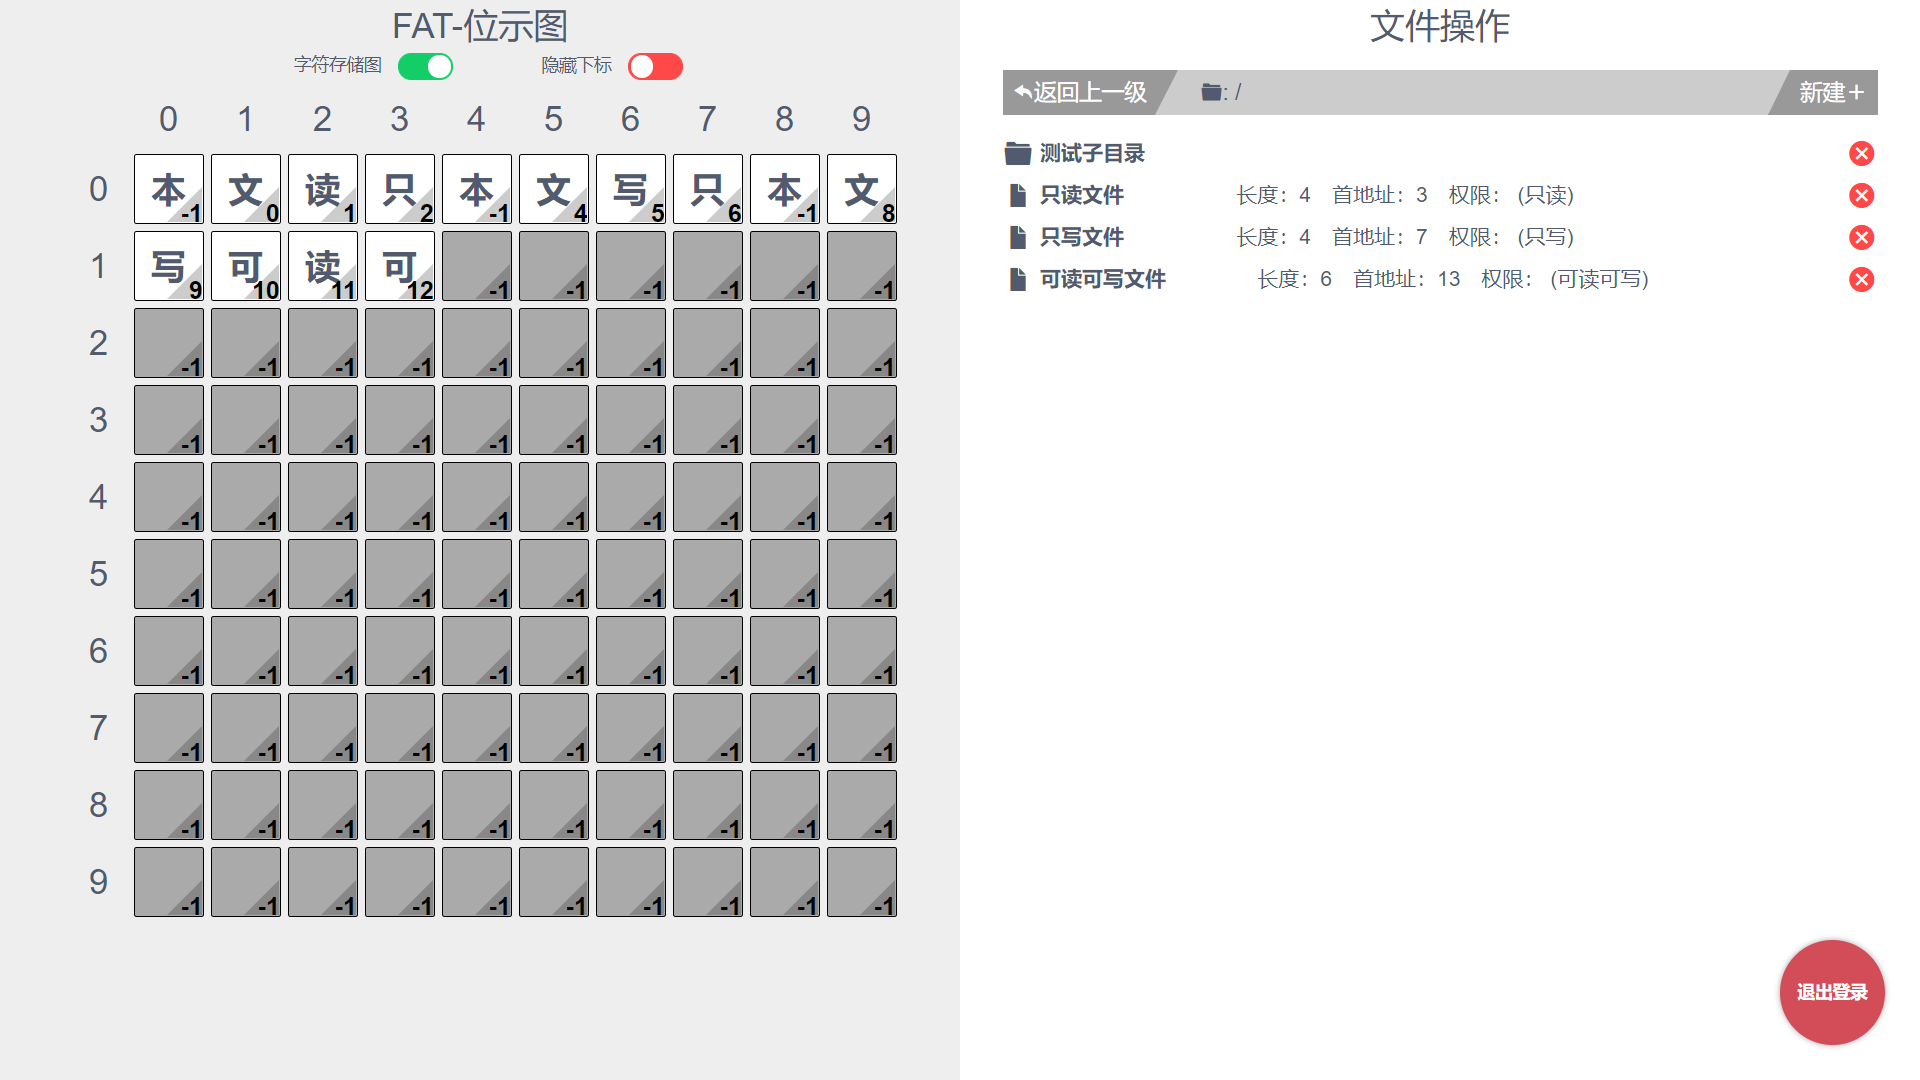The width and height of the screenshot is (1920, 1080).
Task: Delete the 测试子目录 folder entry
Action: point(1861,153)
